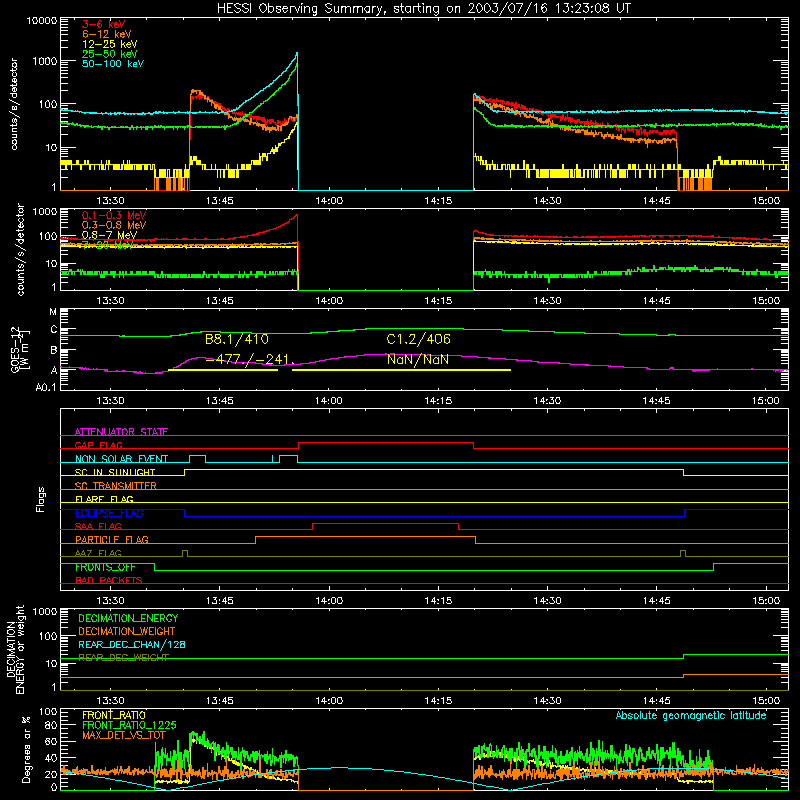Click the FRONT_RATIO_1225 legend label
This screenshot has height=800, width=800.
click(x=129, y=725)
